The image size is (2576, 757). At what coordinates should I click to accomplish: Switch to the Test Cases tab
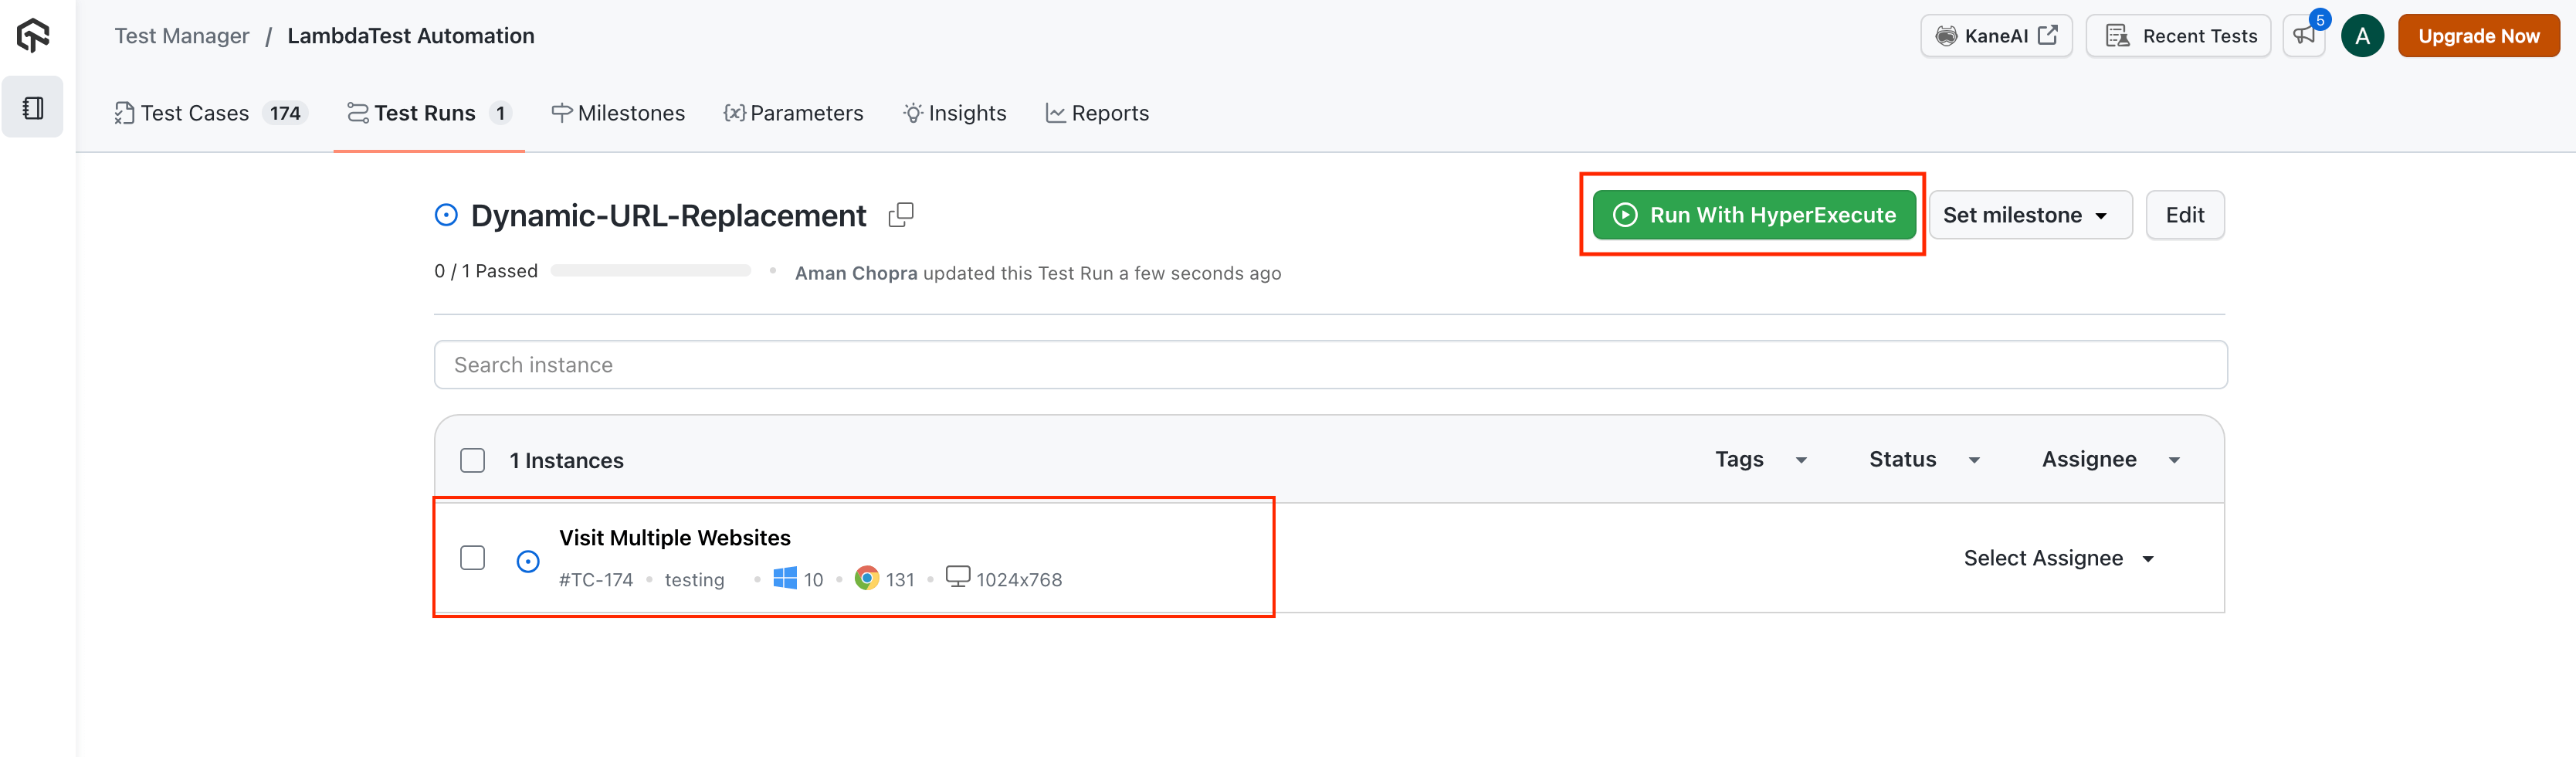tap(209, 113)
